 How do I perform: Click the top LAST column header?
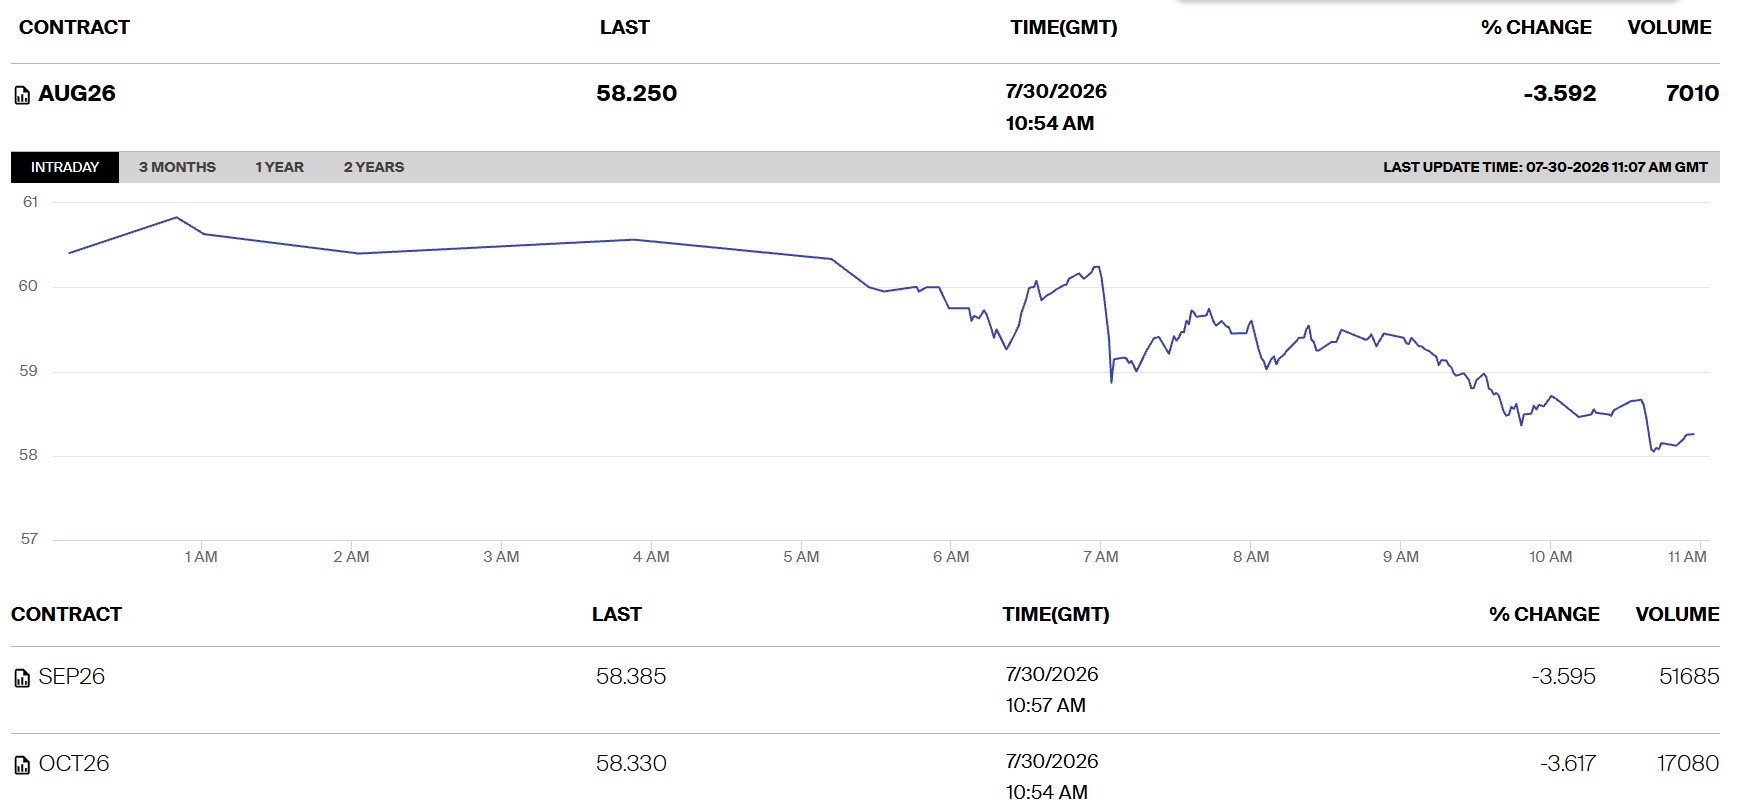[625, 28]
